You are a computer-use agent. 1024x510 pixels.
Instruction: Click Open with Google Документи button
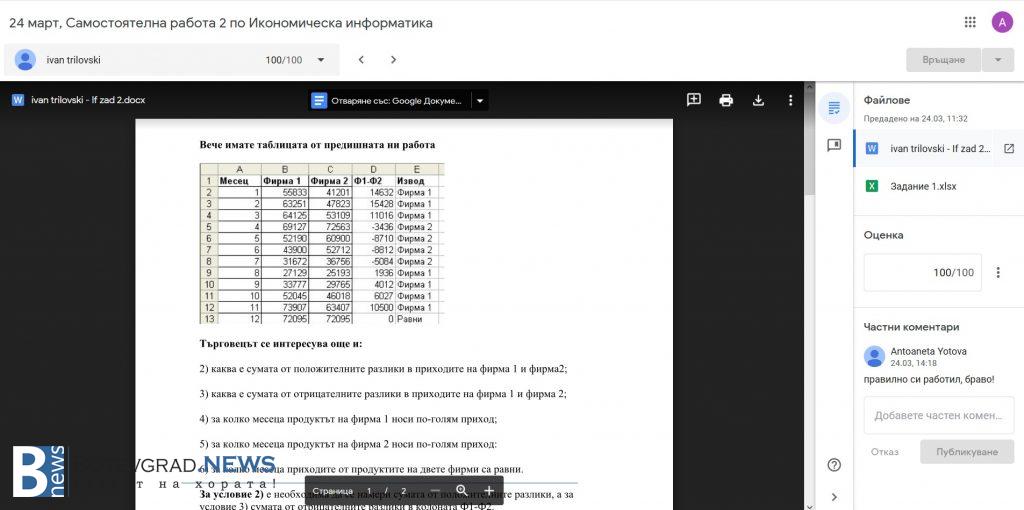click(x=388, y=100)
